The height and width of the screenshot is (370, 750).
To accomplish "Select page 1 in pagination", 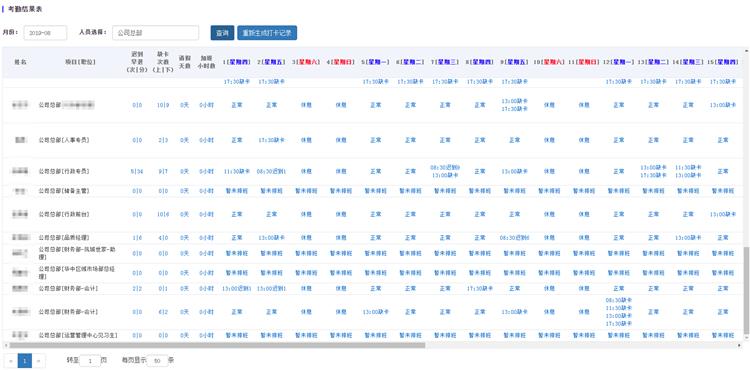I will (x=25, y=361).
